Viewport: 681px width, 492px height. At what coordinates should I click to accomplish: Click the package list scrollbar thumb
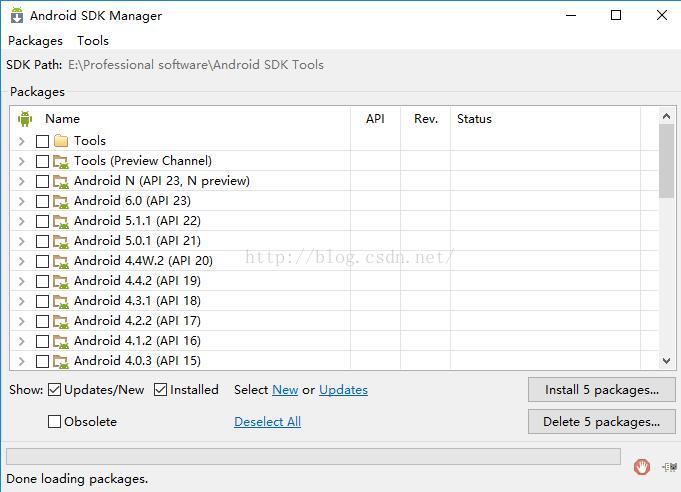(x=666, y=161)
